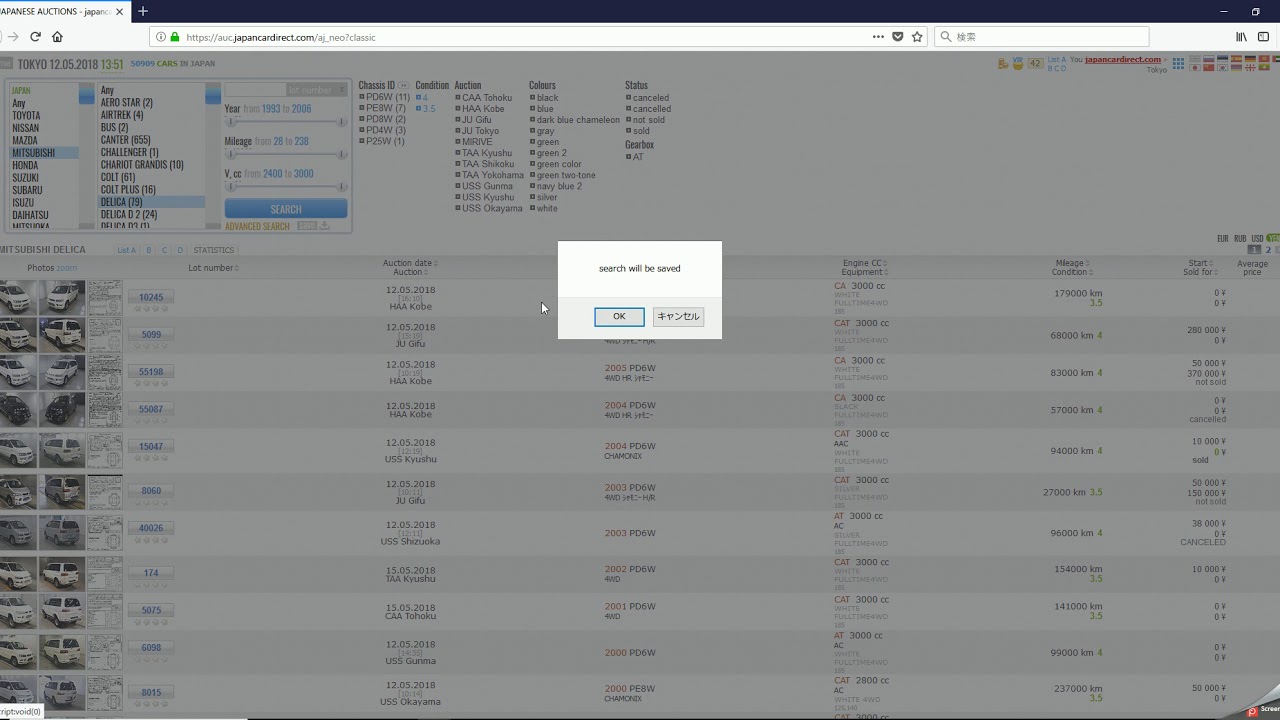
Task: Open a new tab with plus icon
Action: 142,11
